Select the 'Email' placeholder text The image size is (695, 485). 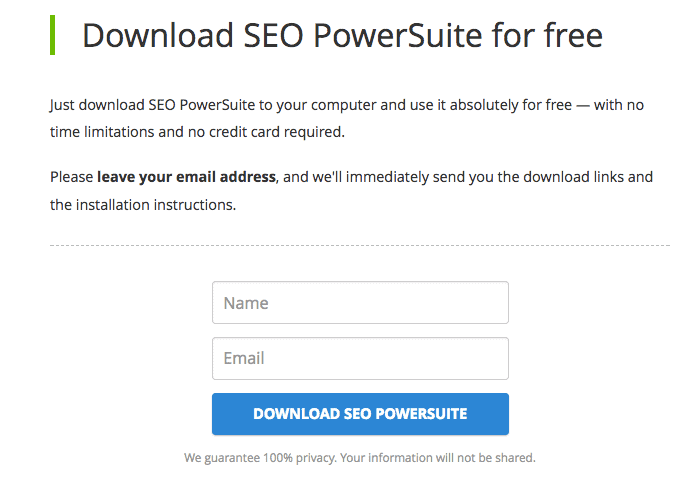tap(243, 359)
